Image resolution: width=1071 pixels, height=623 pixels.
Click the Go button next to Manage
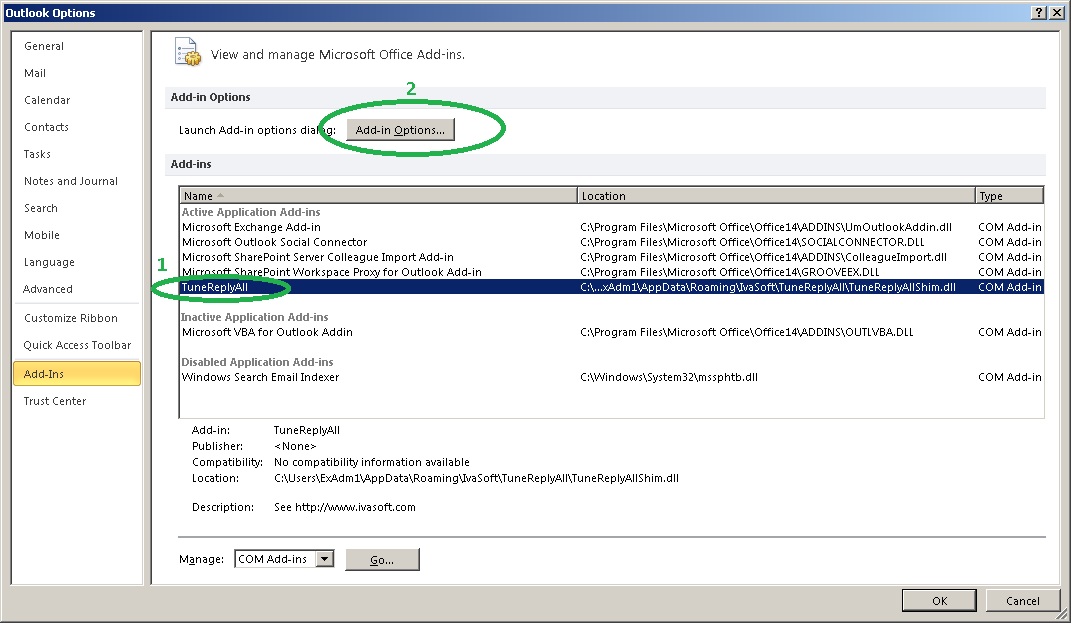pyautogui.click(x=382, y=559)
